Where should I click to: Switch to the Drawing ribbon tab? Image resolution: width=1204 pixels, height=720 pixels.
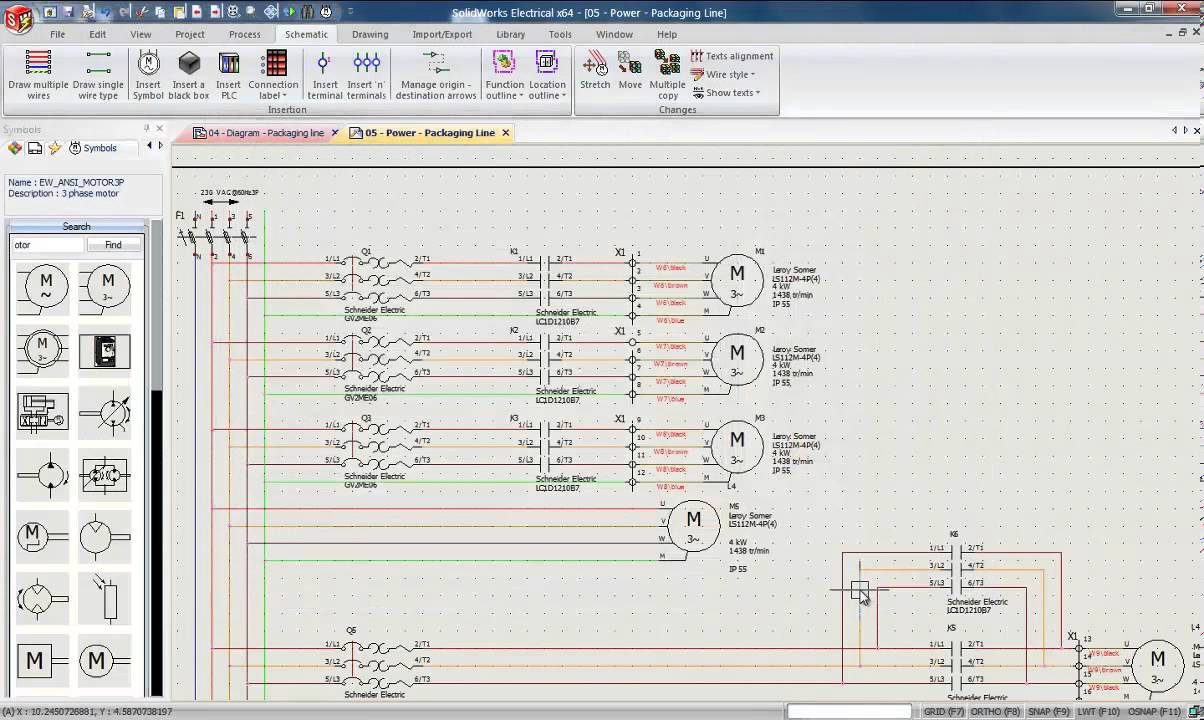coord(370,34)
